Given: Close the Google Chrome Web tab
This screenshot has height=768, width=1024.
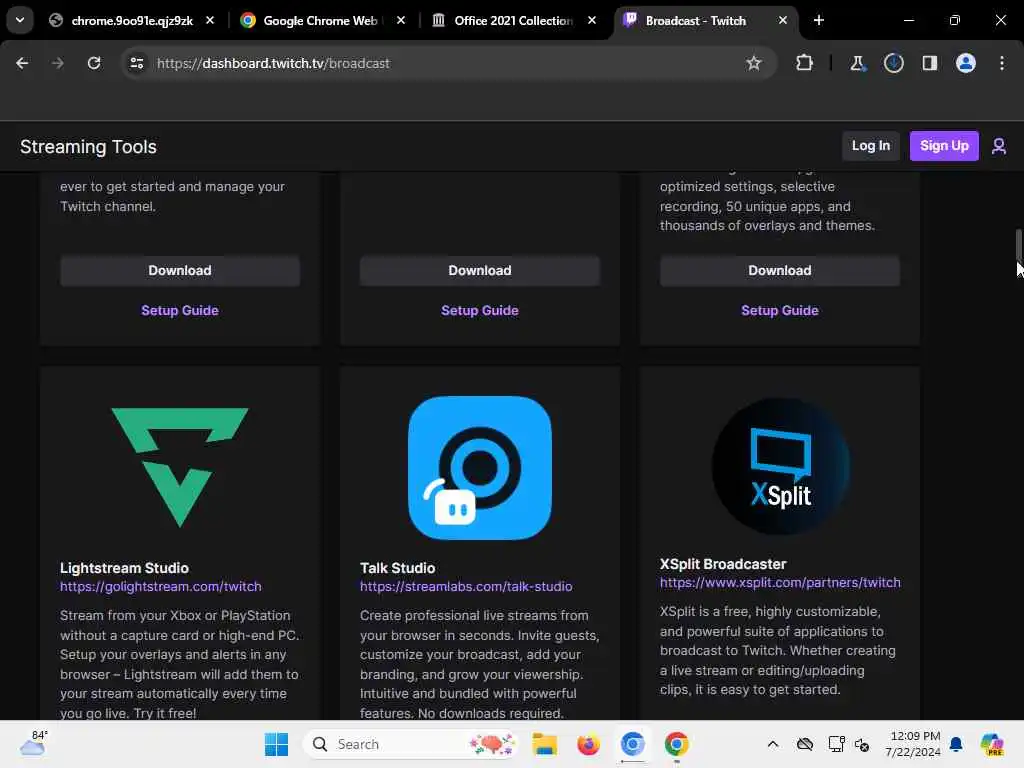Looking at the screenshot, I should click(x=401, y=20).
